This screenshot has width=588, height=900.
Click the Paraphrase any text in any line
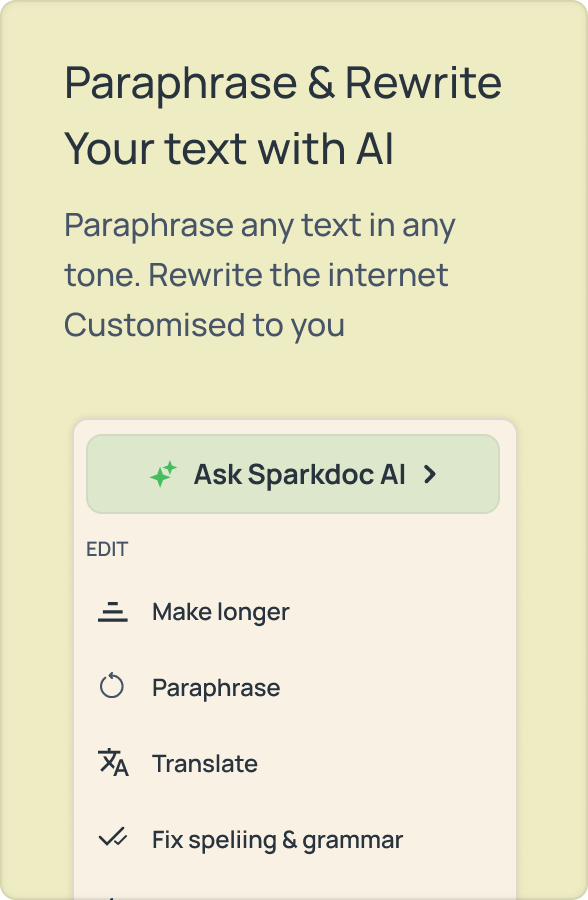point(260,226)
